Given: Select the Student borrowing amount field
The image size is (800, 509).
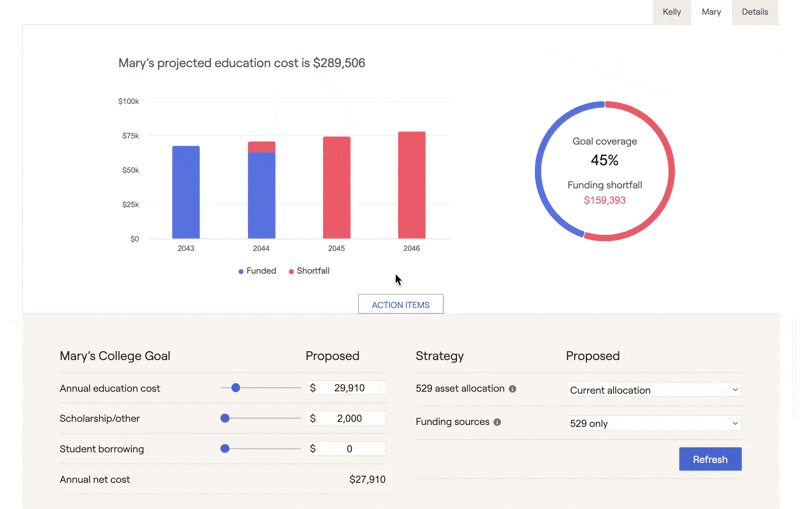Looking at the screenshot, I should (353, 449).
